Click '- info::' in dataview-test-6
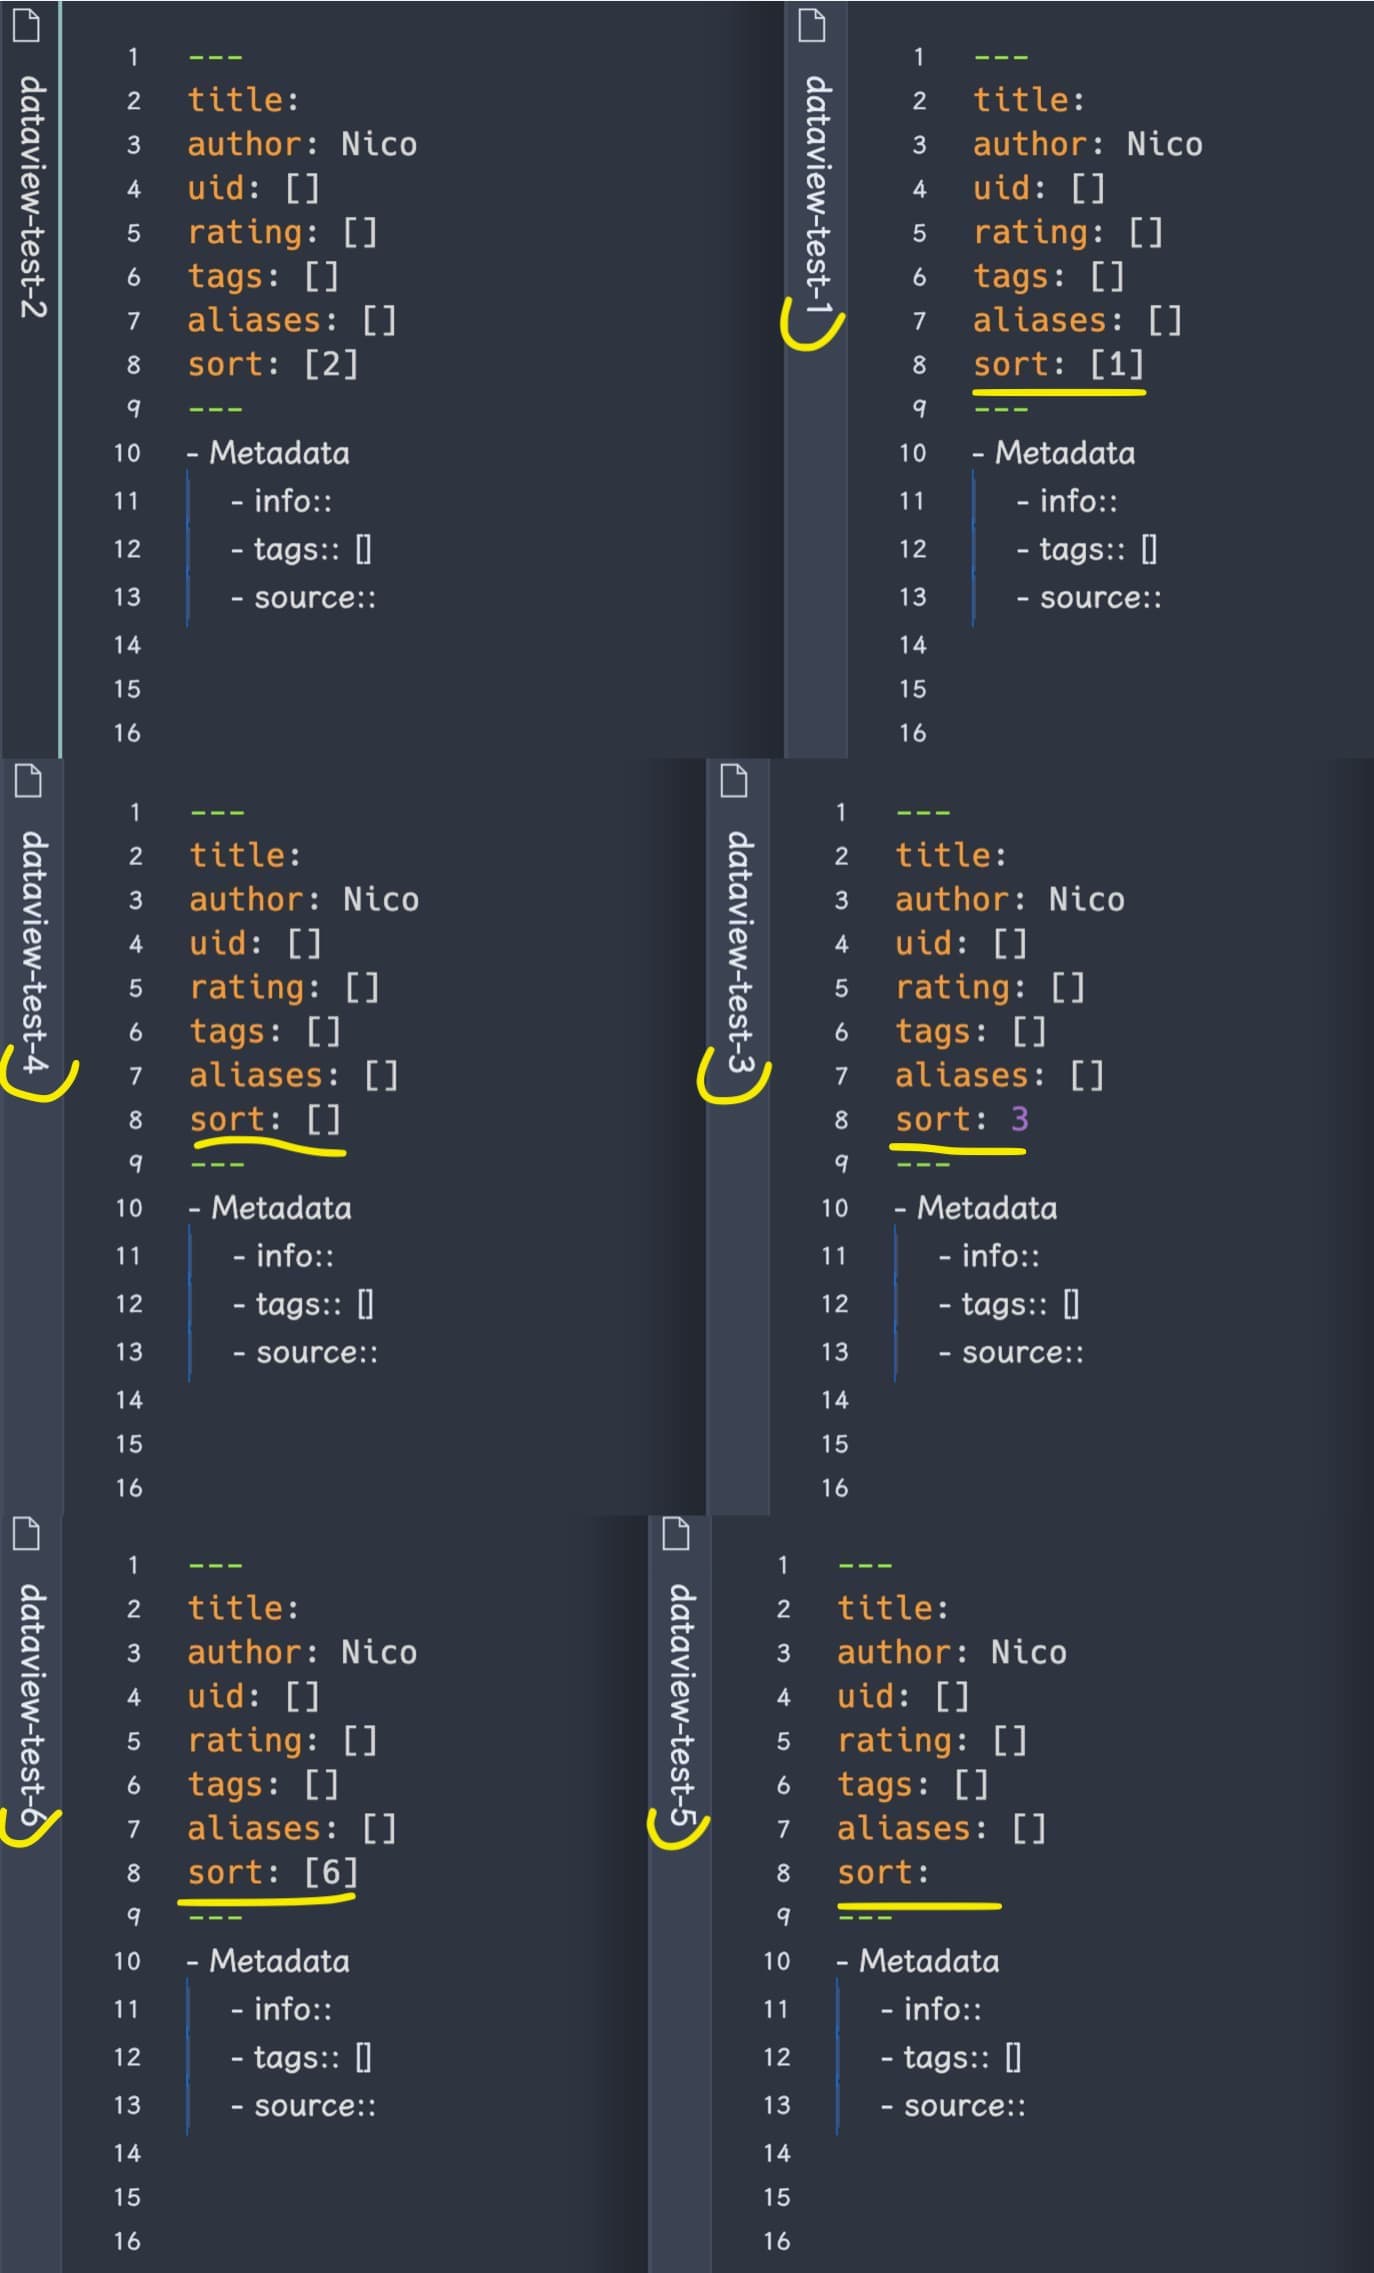 click(x=281, y=2009)
